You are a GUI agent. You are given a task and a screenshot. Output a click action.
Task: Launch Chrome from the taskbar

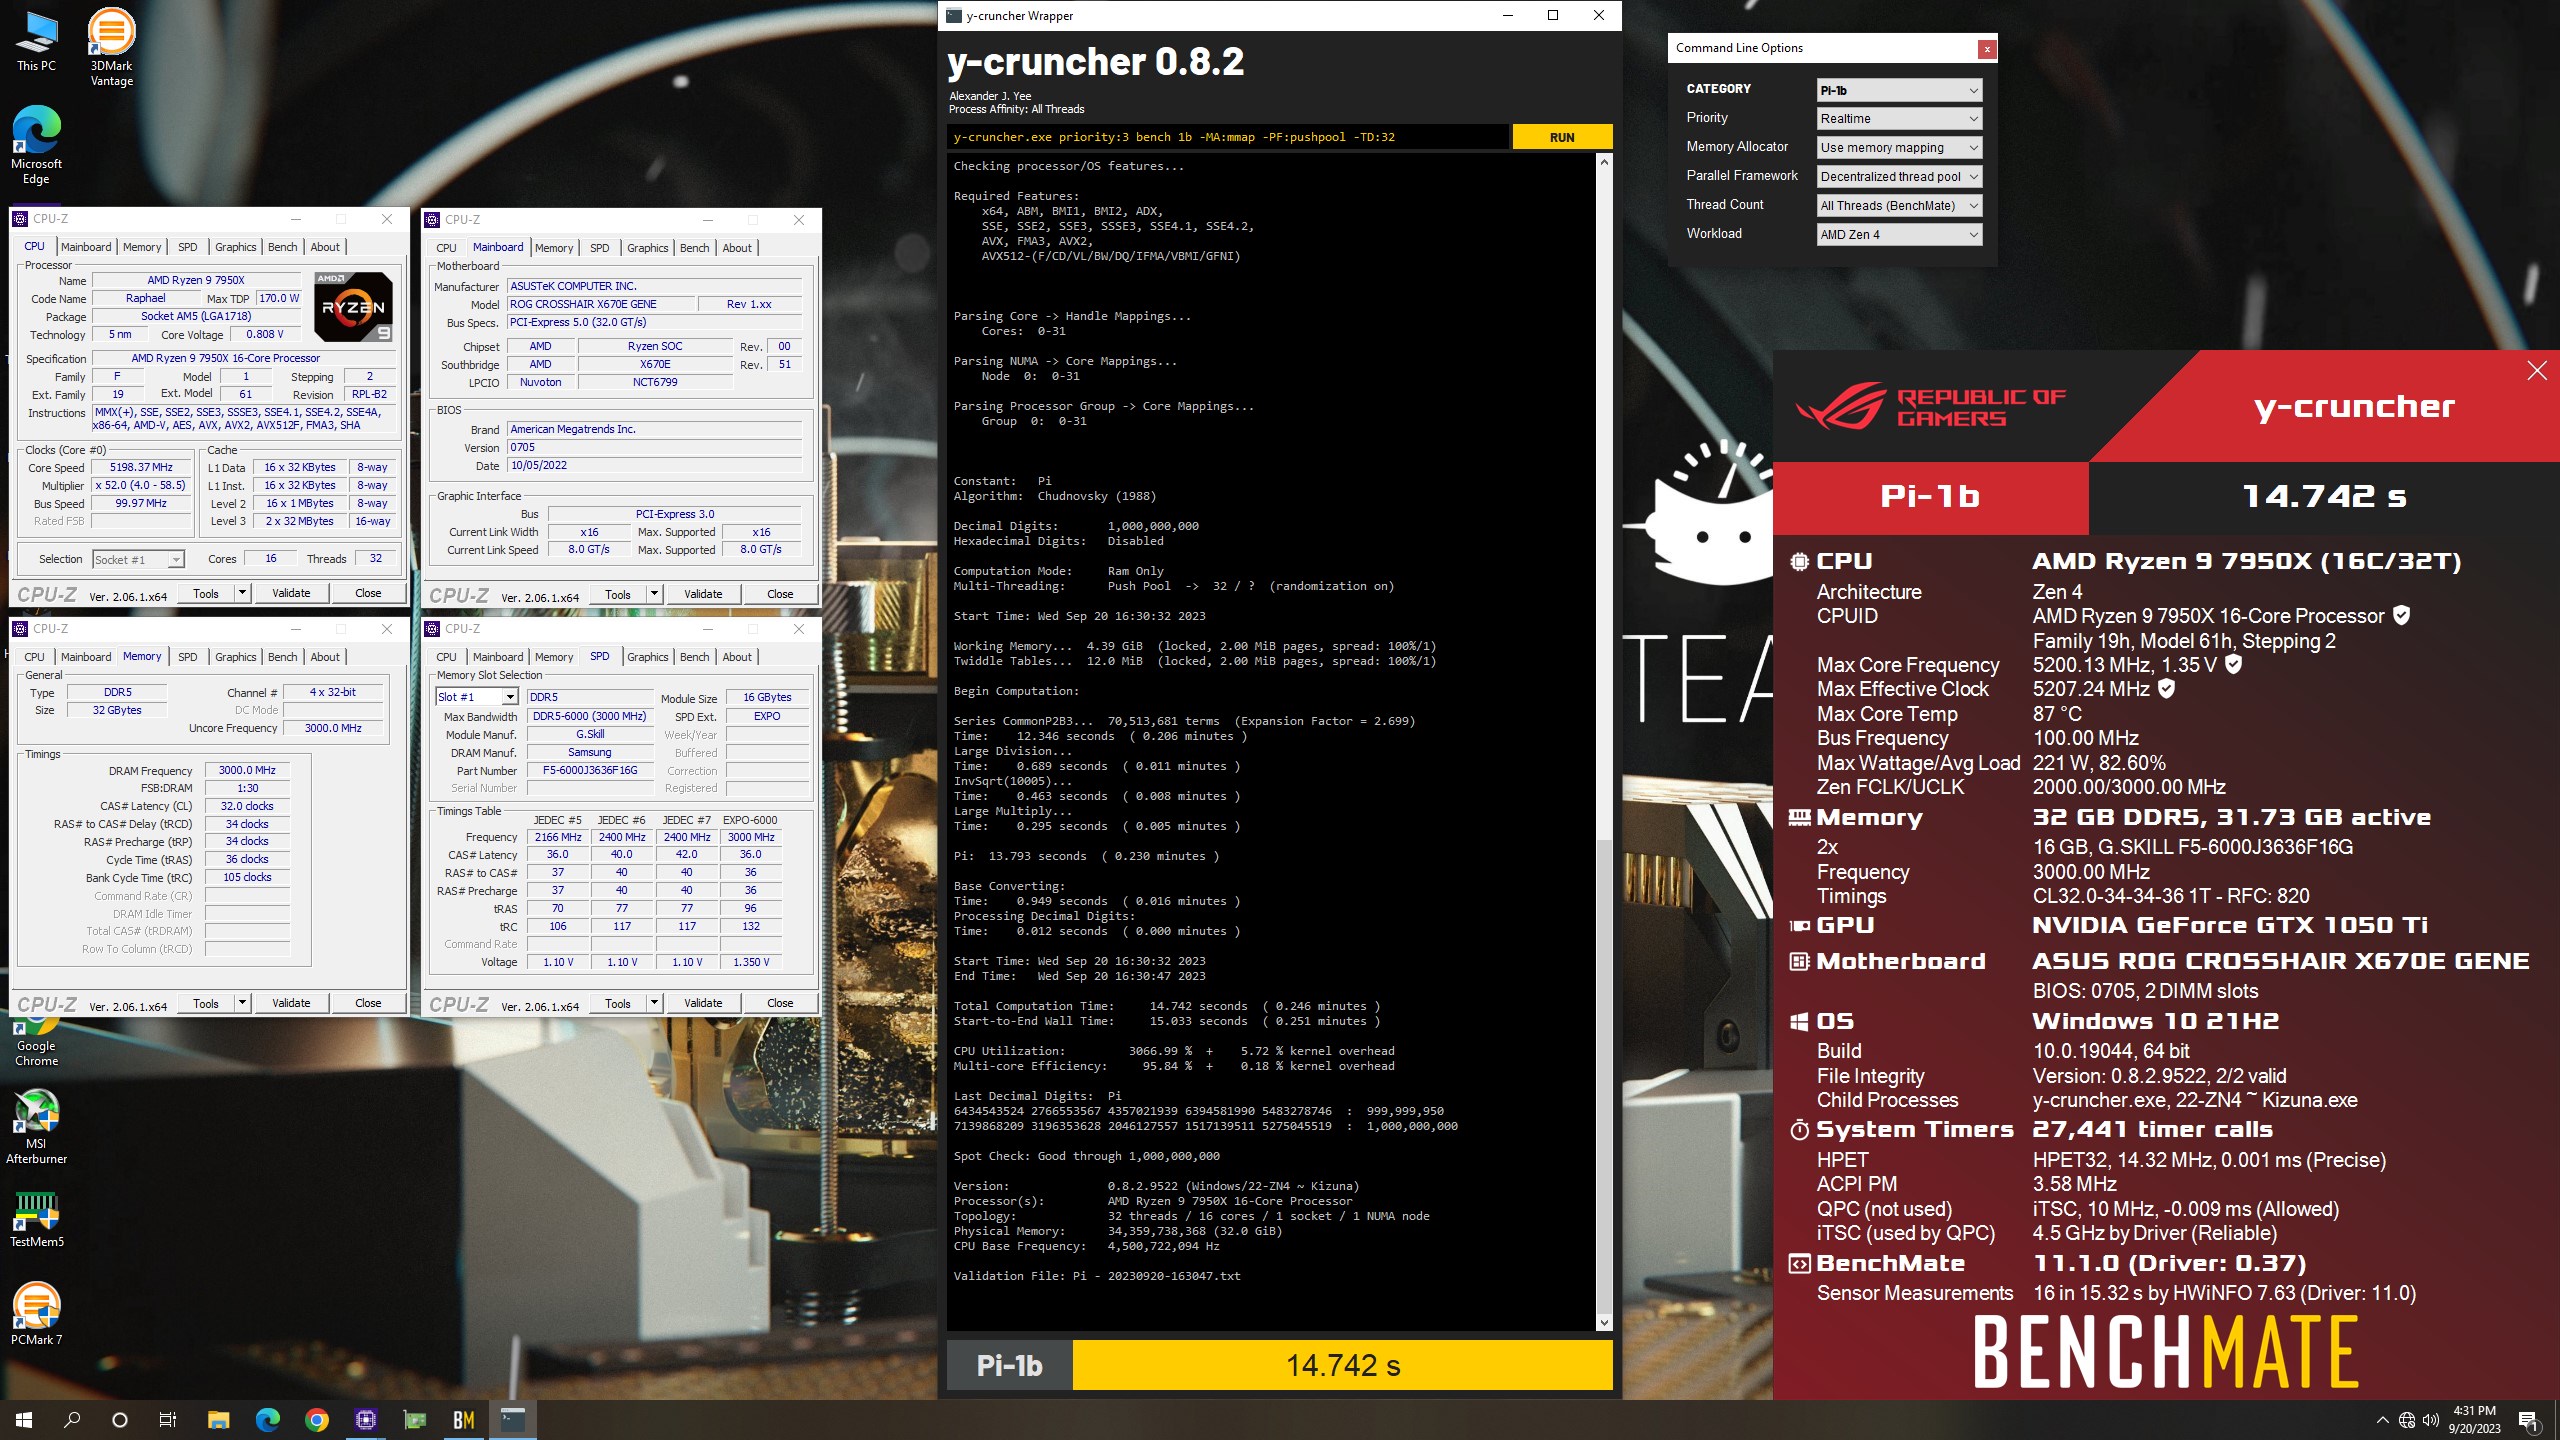coord(316,1419)
